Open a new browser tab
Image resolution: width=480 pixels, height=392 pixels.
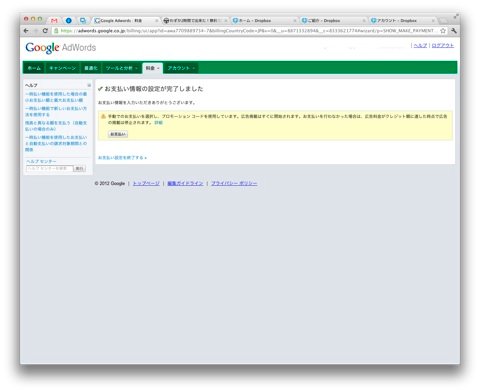click(x=443, y=21)
